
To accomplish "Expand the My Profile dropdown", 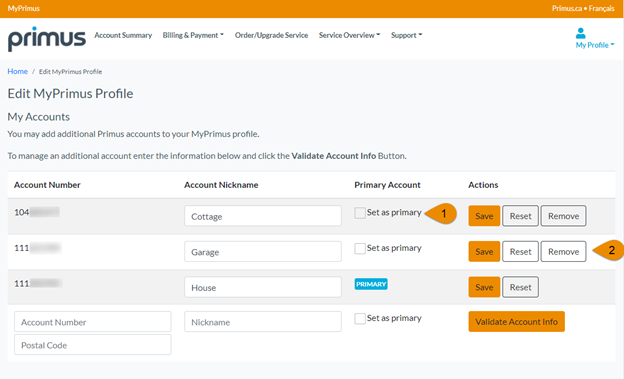I will click(595, 45).
